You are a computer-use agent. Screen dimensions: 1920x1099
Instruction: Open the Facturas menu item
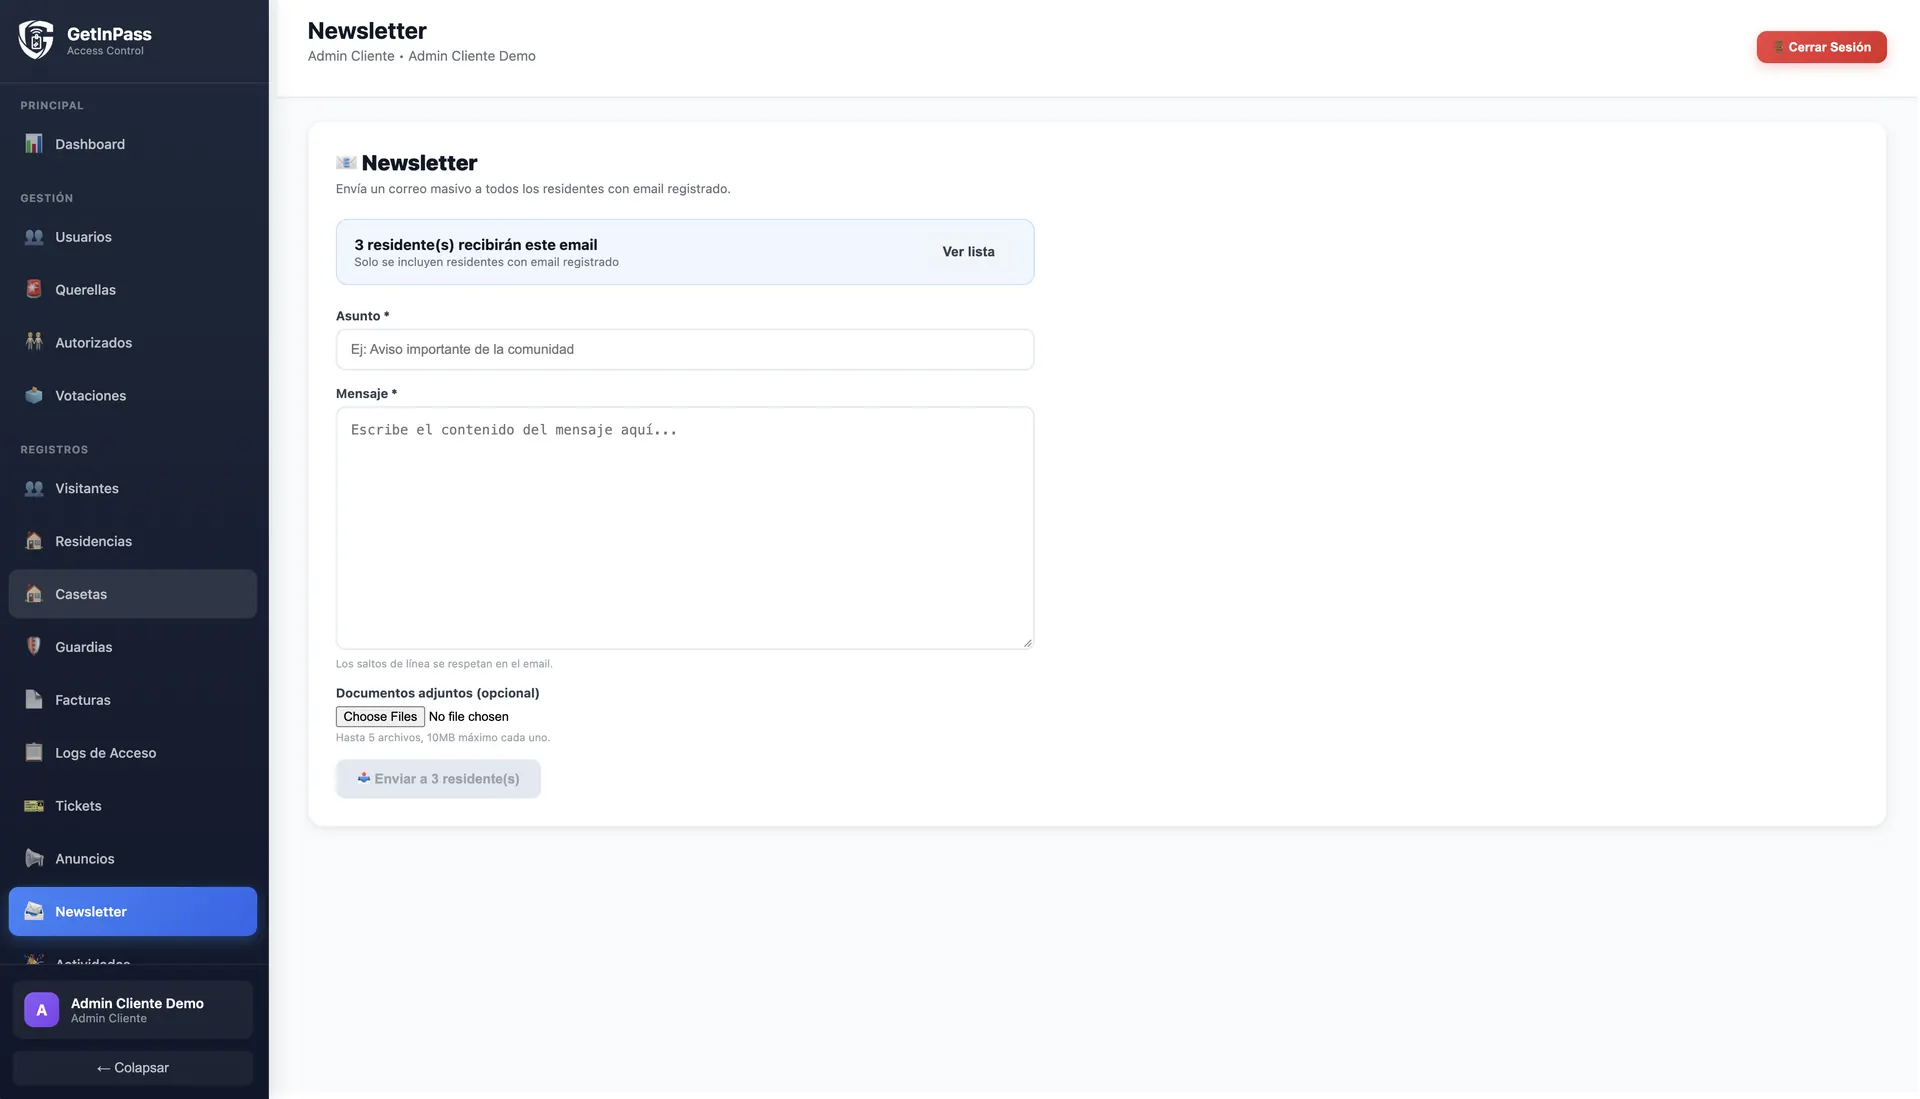click(x=133, y=700)
